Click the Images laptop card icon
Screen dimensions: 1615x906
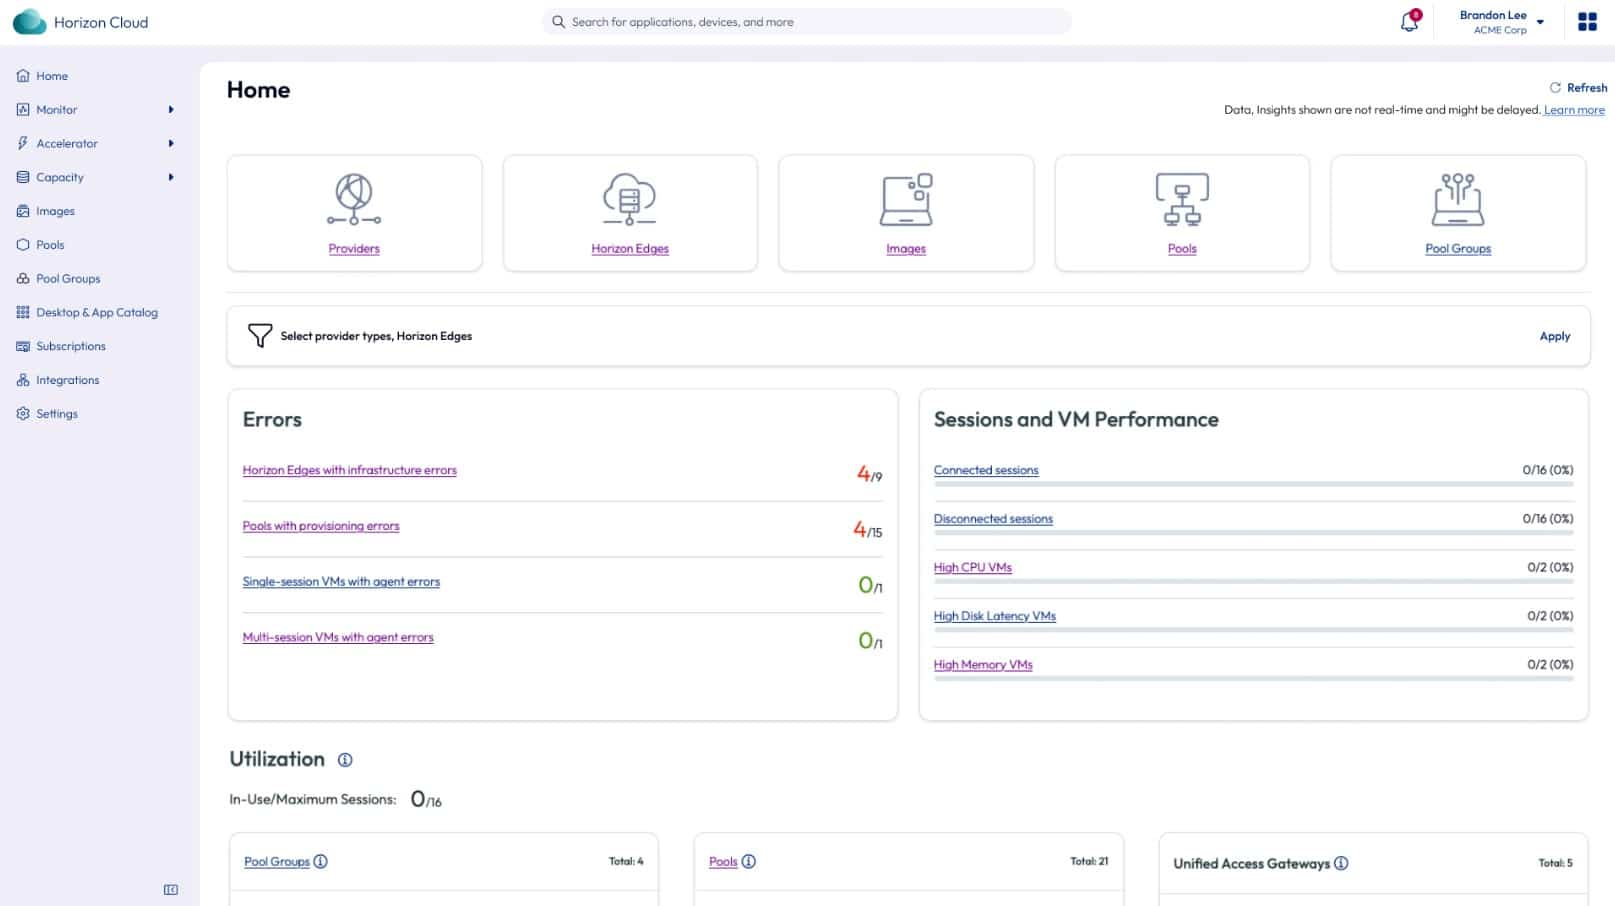pos(906,199)
